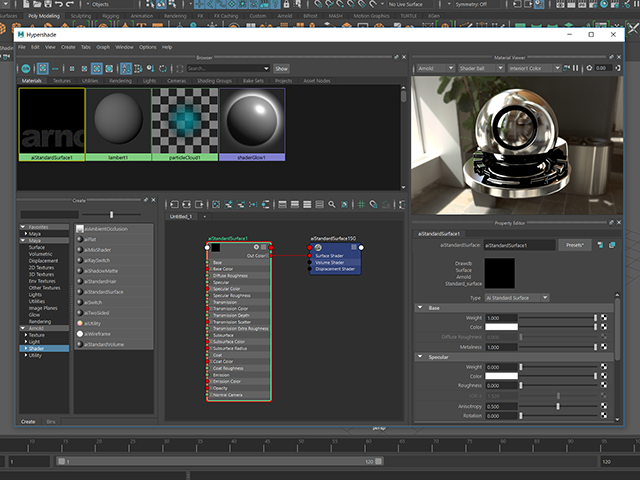Click the input connections icon in graph toolbar
This screenshot has width=640, height=480.
coord(174,204)
